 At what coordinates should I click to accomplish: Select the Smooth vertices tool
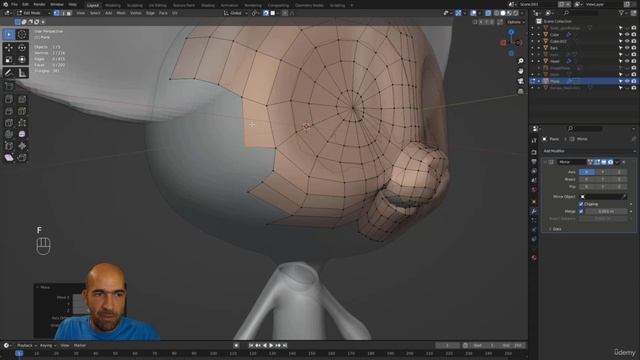click(22, 134)
